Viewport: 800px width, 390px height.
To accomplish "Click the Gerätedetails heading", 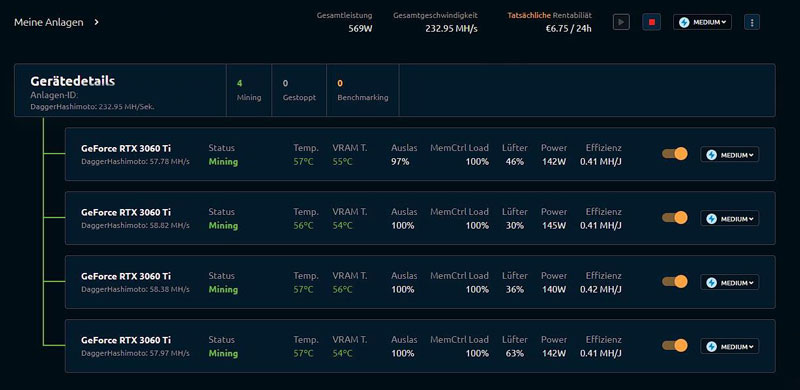I will click(x=72, y=81).
